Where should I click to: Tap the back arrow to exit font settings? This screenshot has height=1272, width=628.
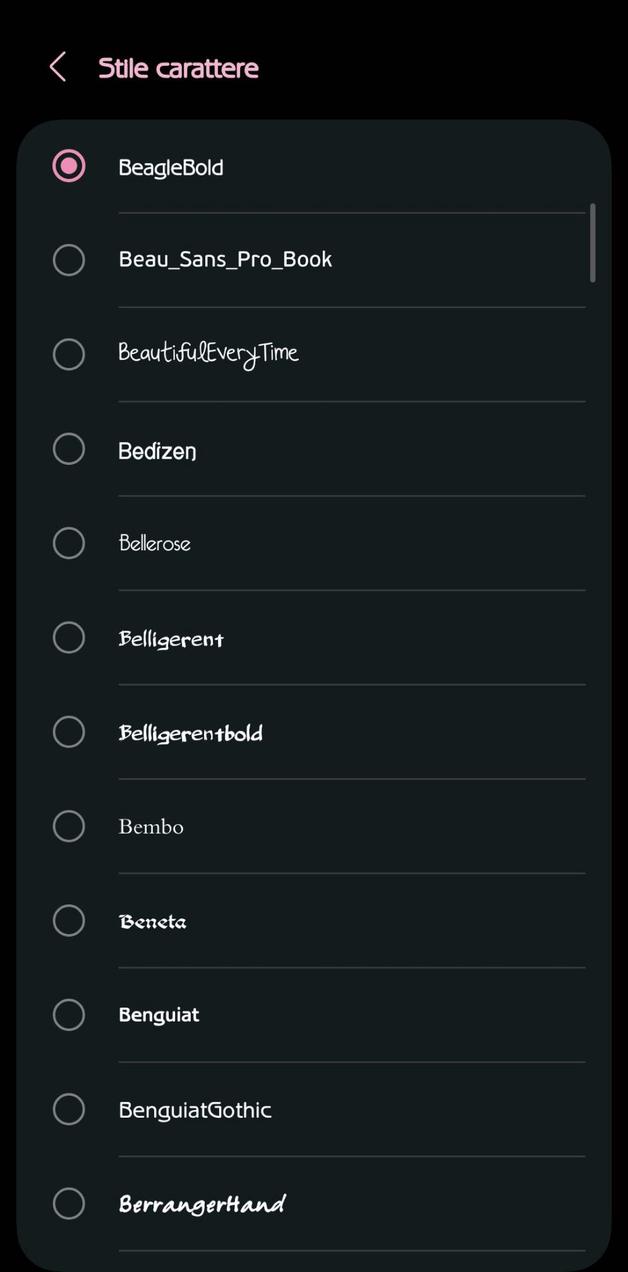57,67
